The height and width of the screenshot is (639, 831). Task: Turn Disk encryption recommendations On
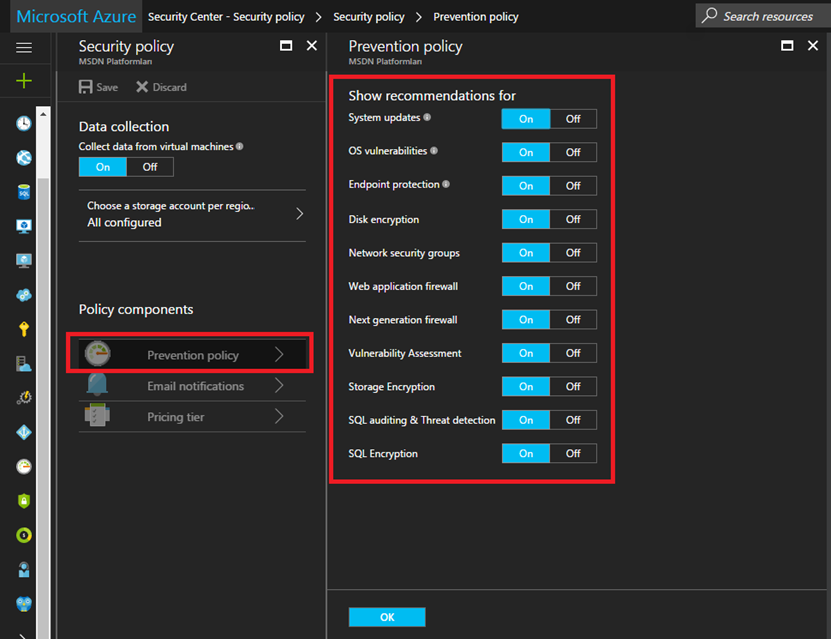(x=526, y=219)
